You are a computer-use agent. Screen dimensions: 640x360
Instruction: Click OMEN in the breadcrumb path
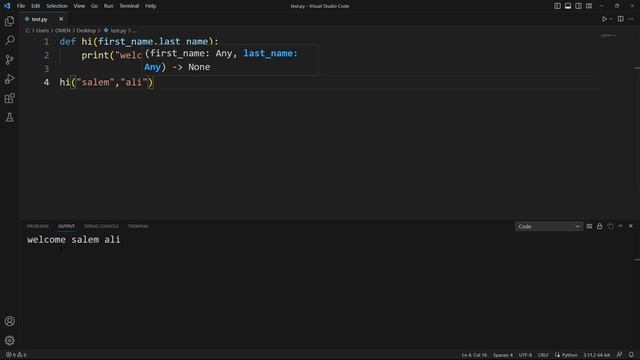pos(63,31)
